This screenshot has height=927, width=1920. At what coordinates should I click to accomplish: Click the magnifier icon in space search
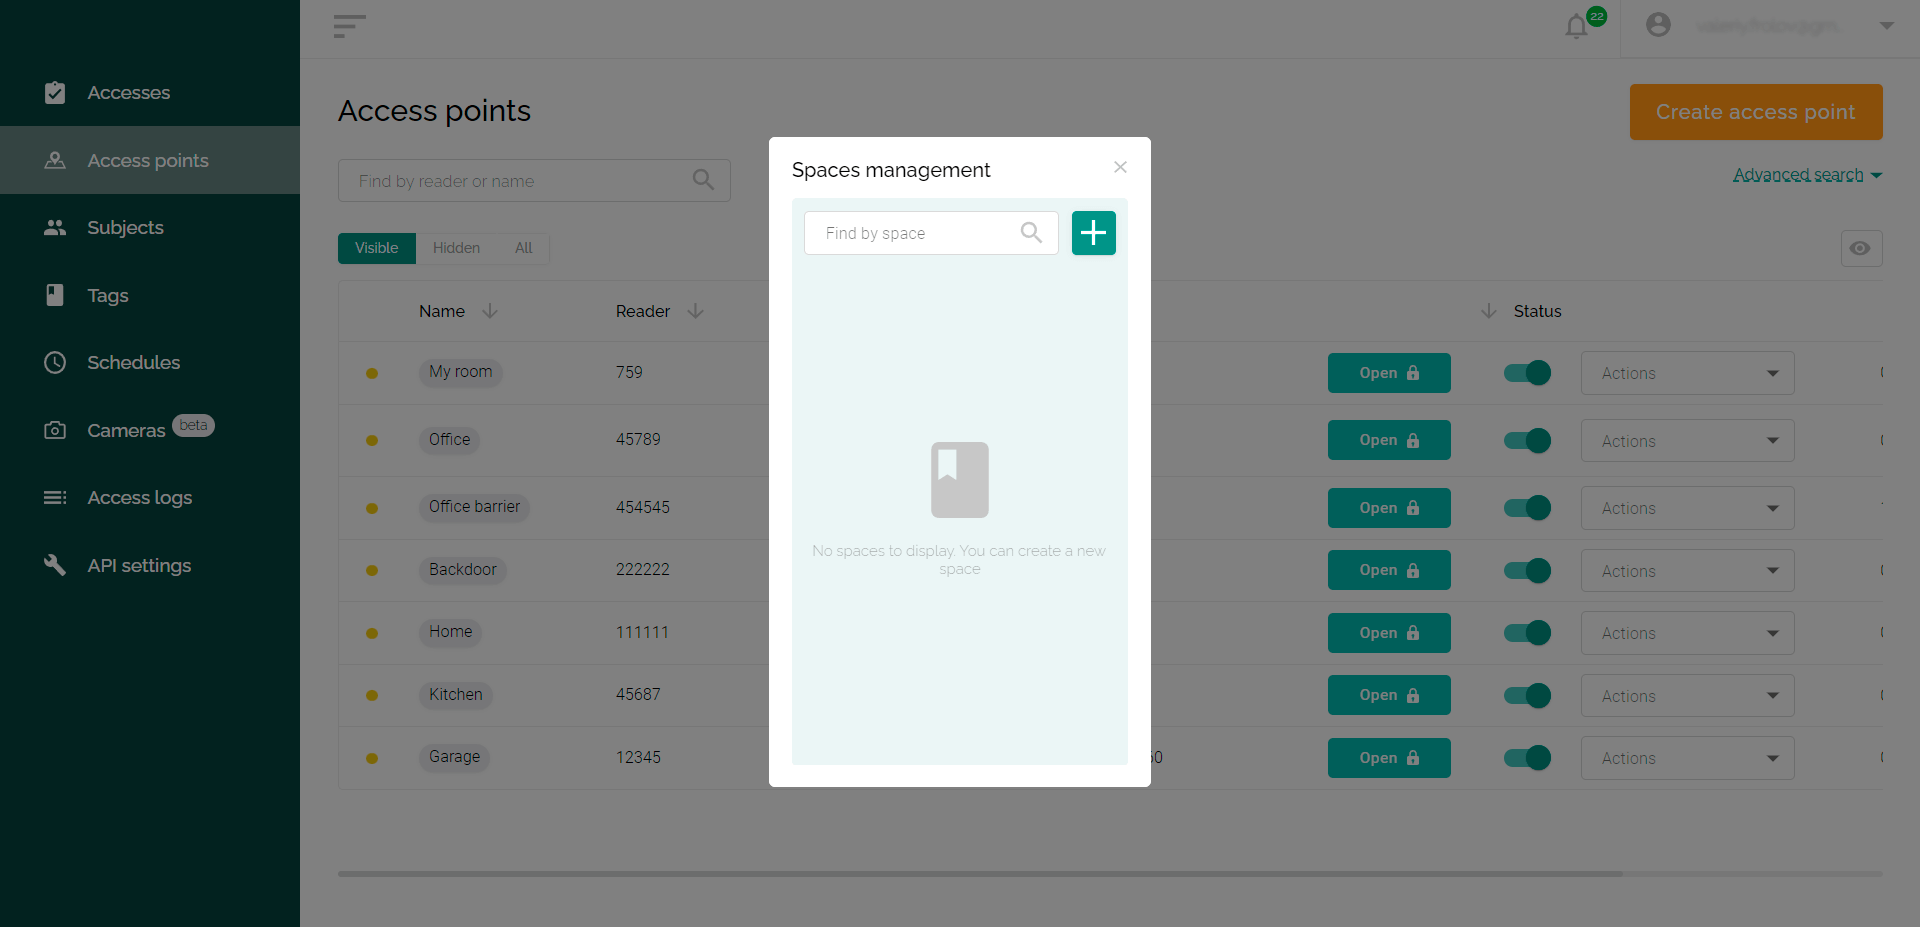click(1031, 233)
